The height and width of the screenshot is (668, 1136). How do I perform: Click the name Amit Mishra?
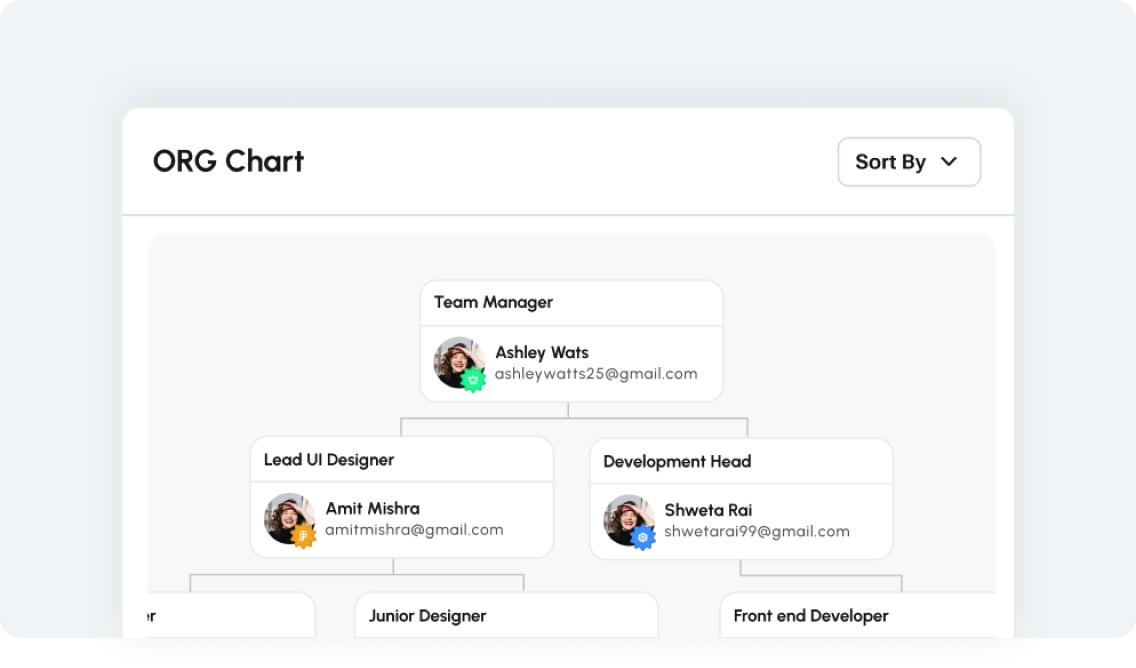click(372, 509)
